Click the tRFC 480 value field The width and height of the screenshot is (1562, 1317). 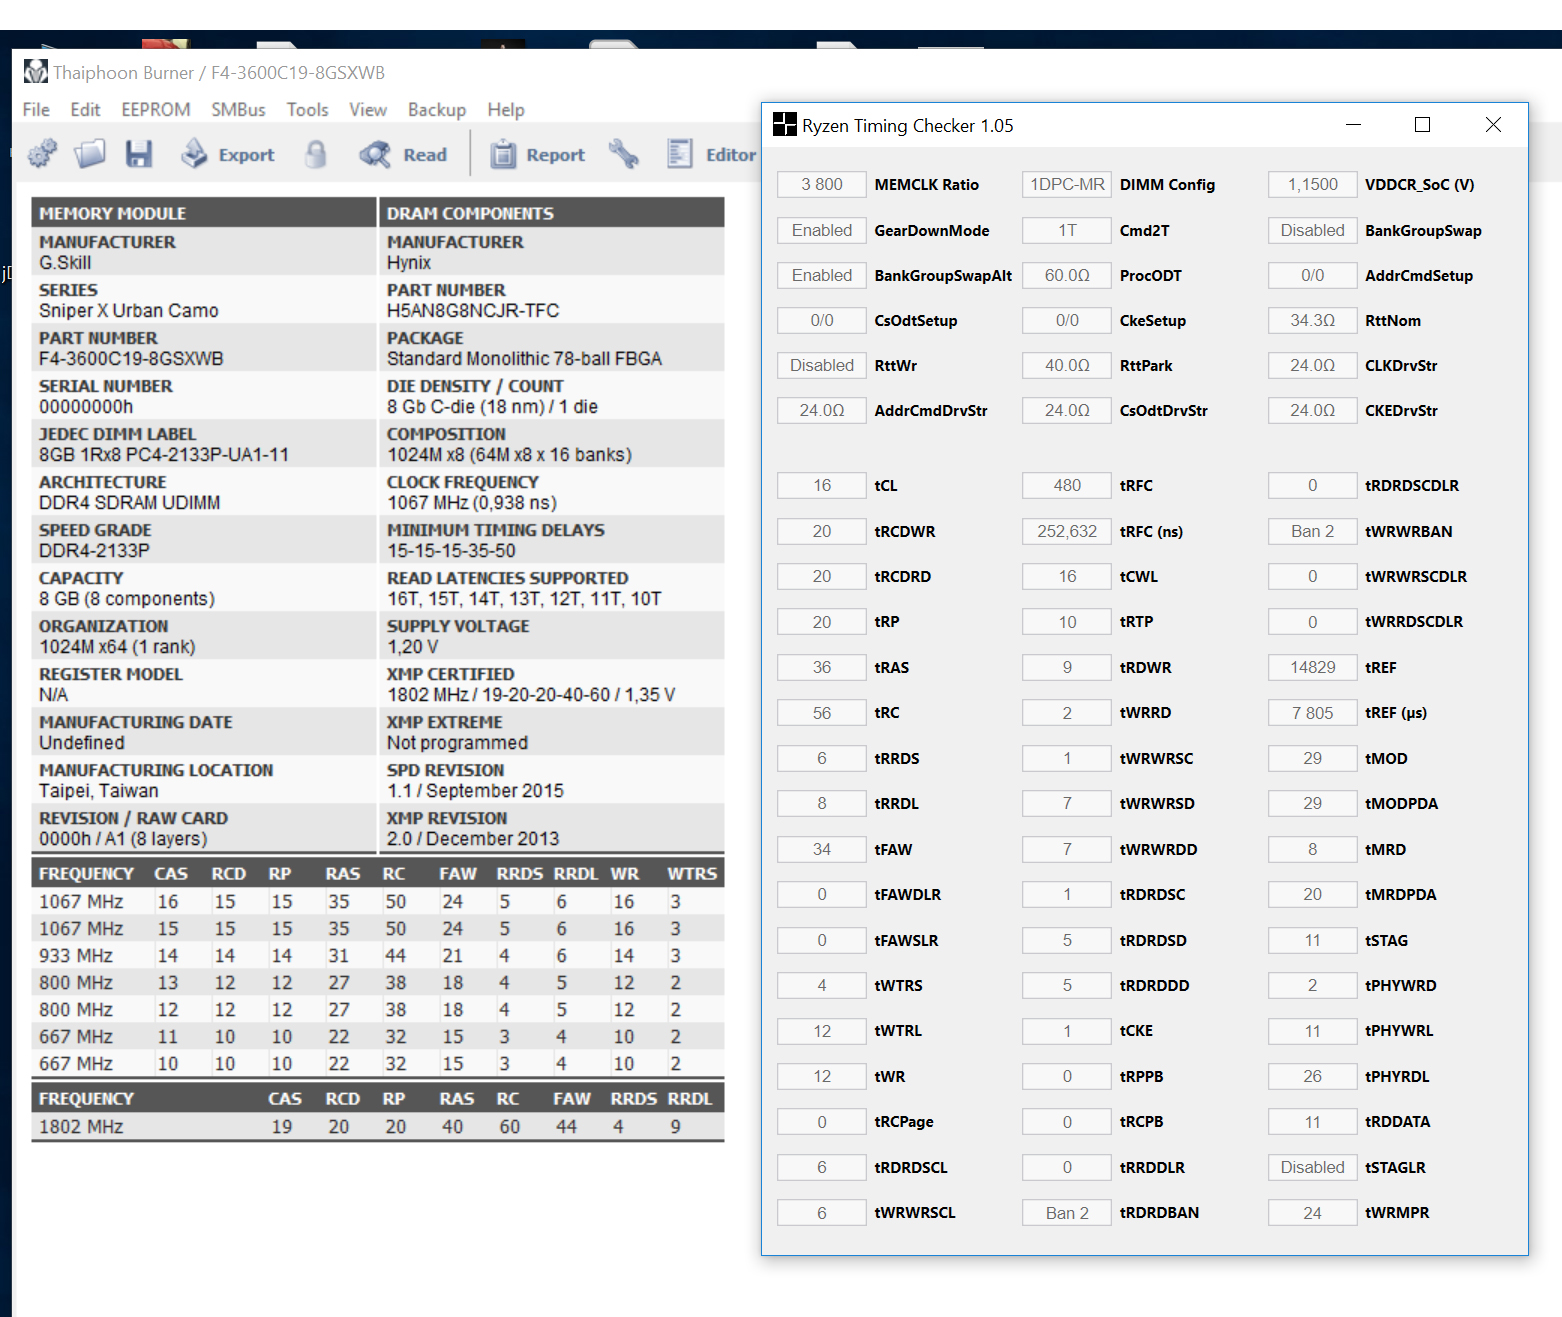[1067, 485]
